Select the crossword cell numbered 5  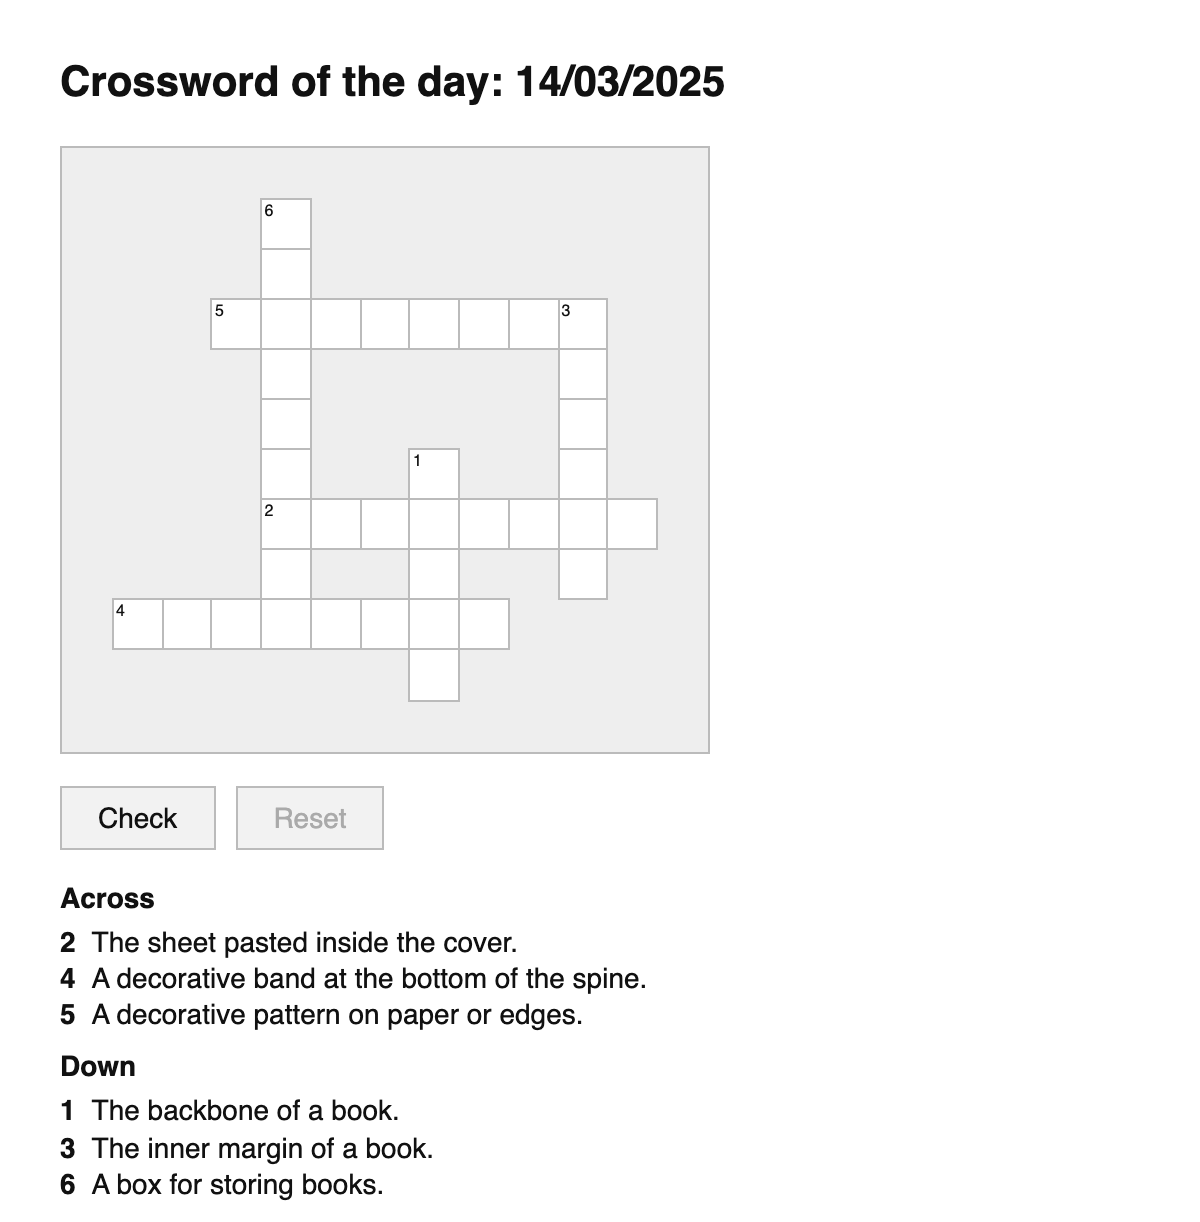tap(236, 324)
